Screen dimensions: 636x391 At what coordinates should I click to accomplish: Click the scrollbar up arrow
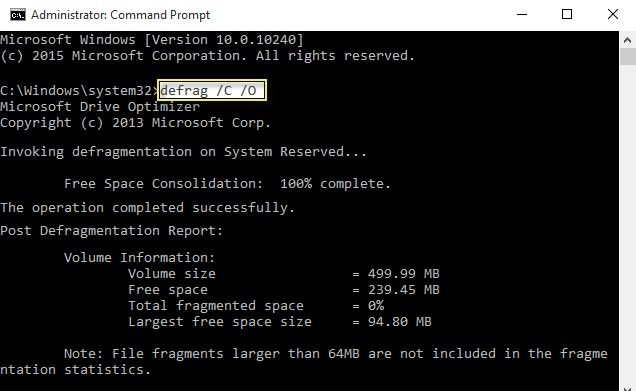627,40
